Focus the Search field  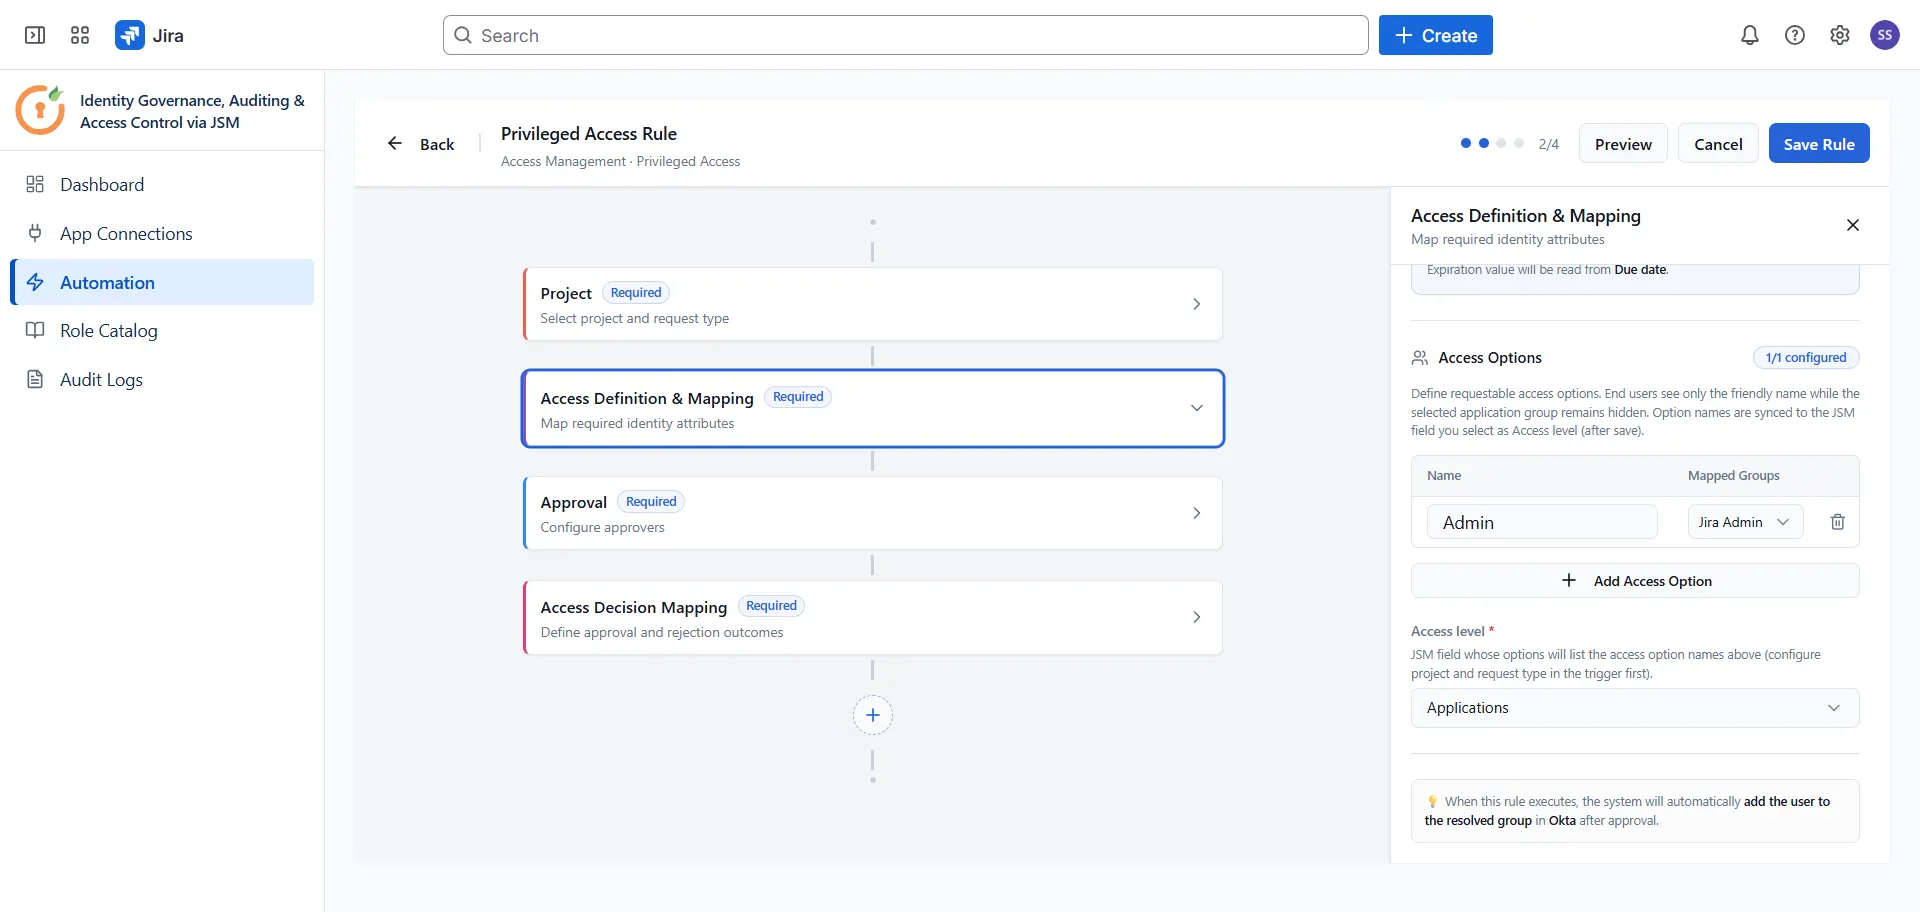(x=906, y=35)
